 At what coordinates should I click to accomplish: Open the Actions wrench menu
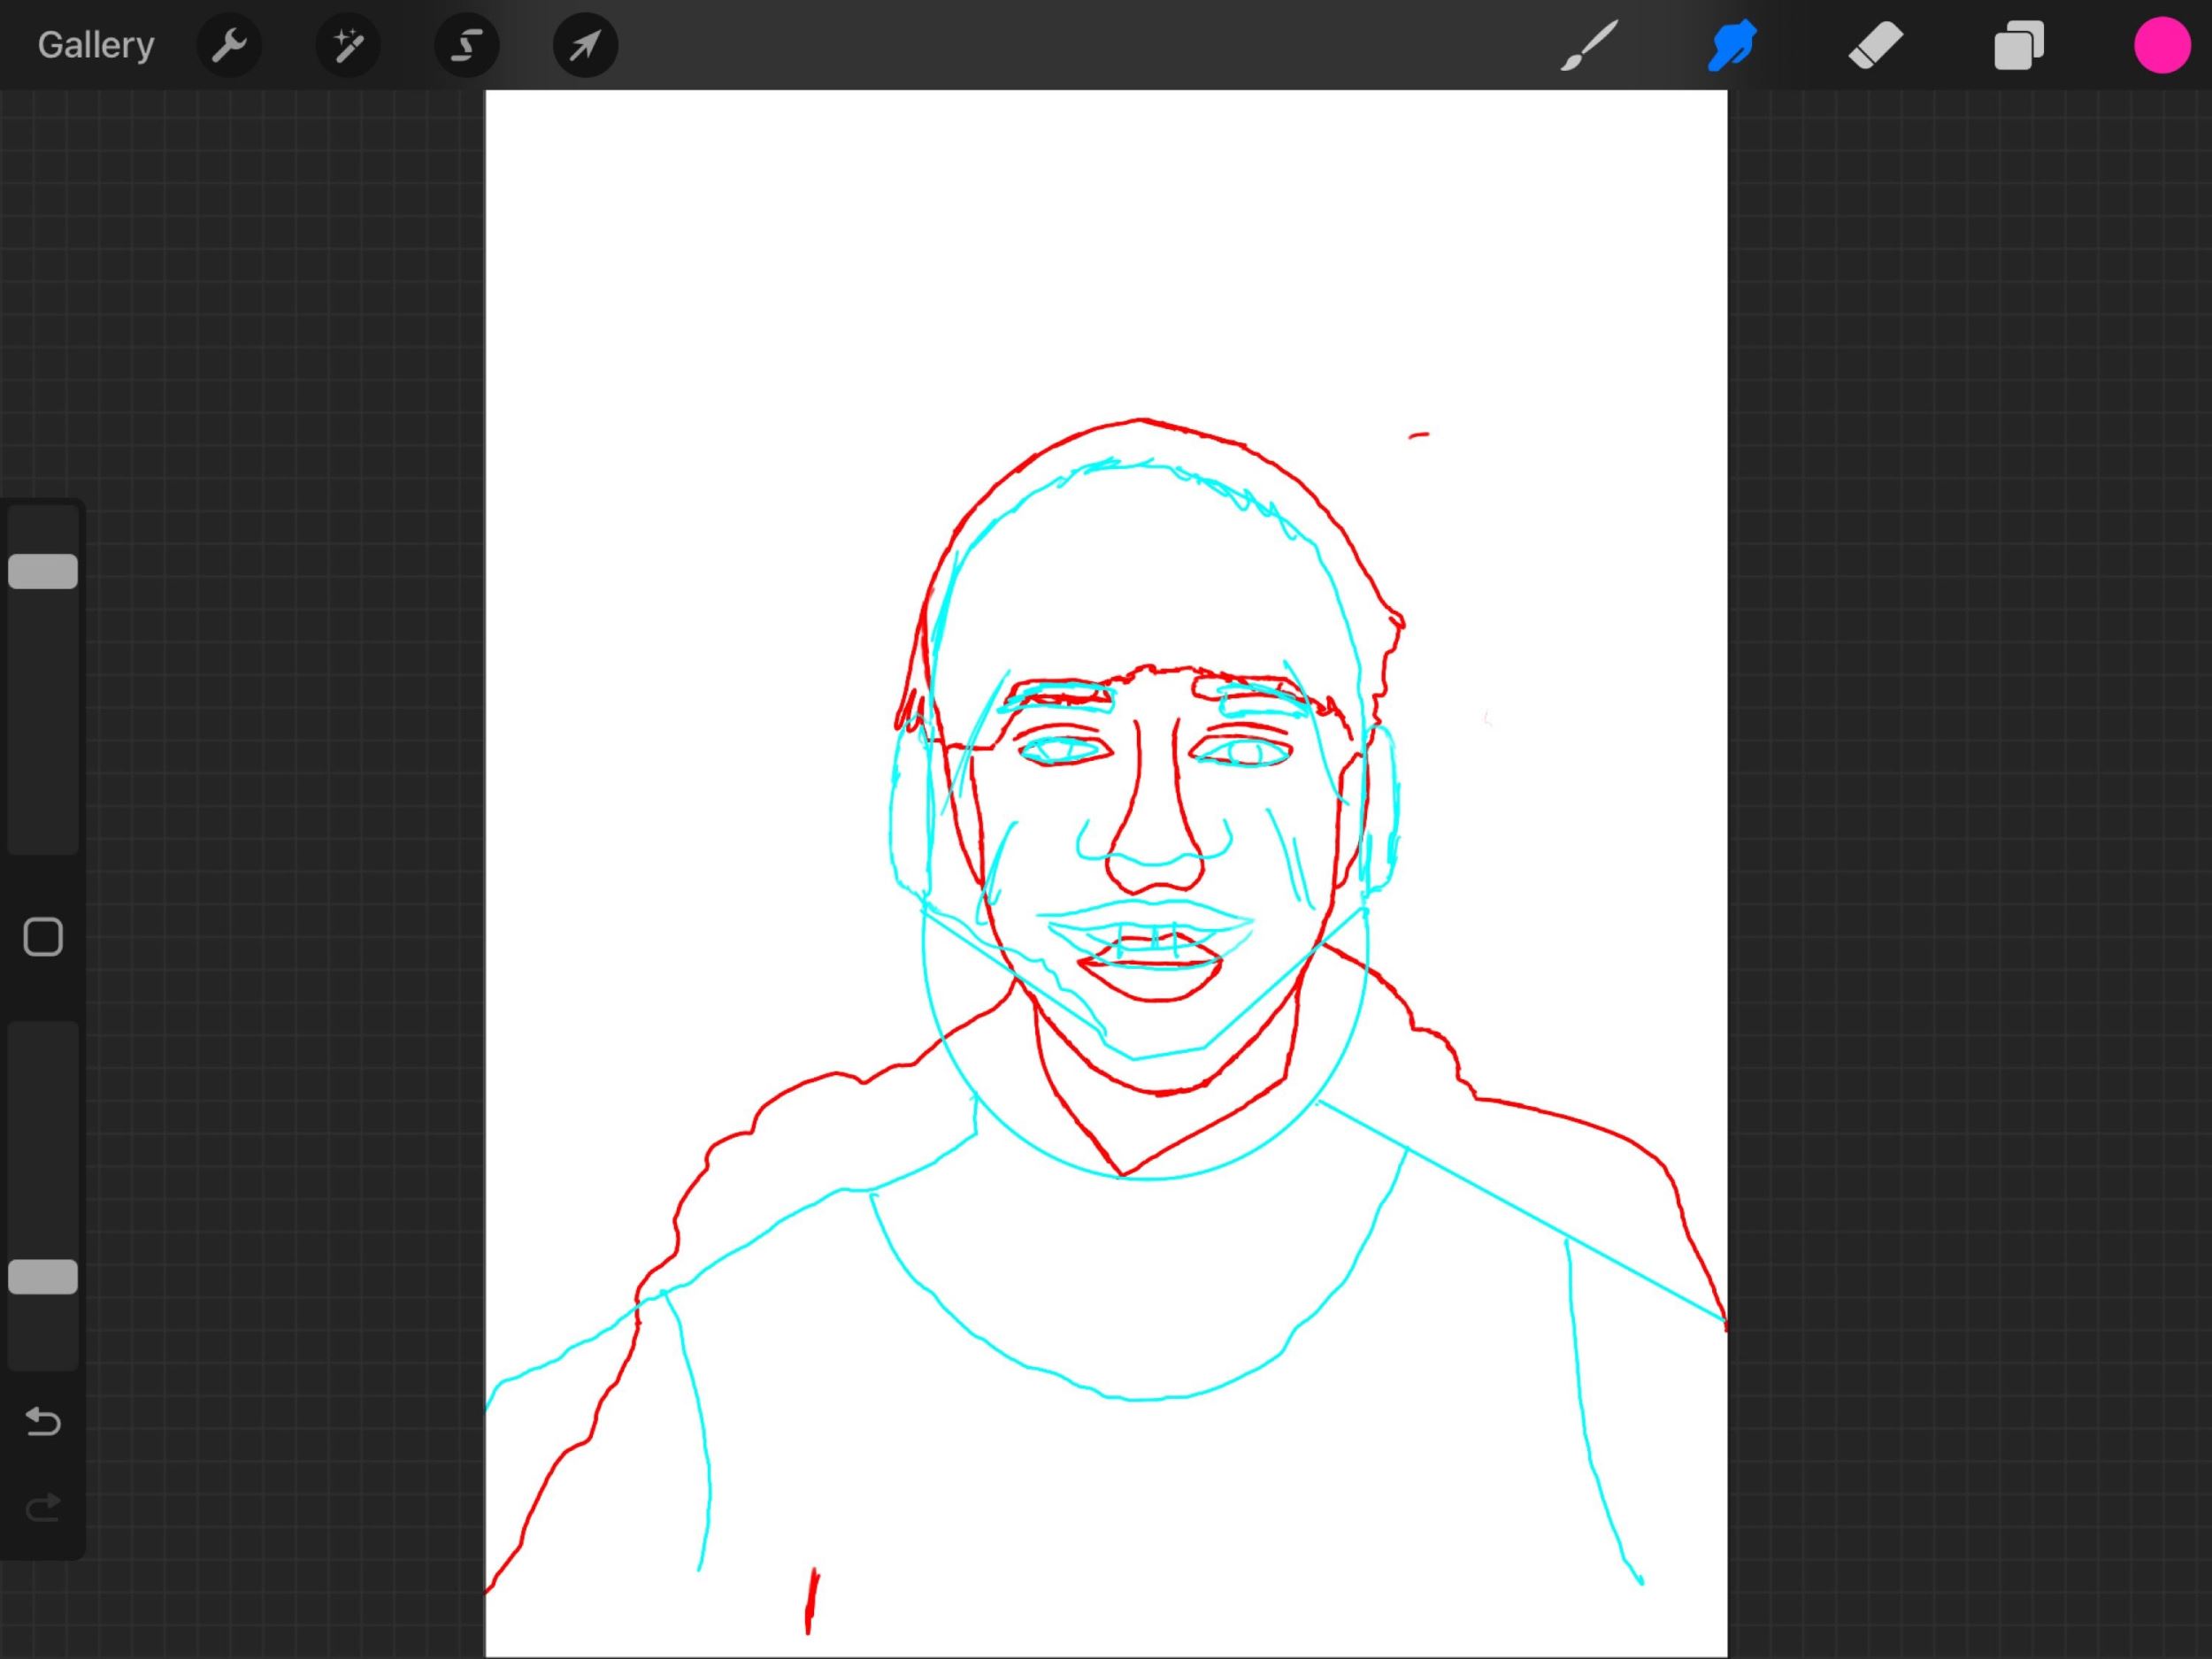[230, 45]
